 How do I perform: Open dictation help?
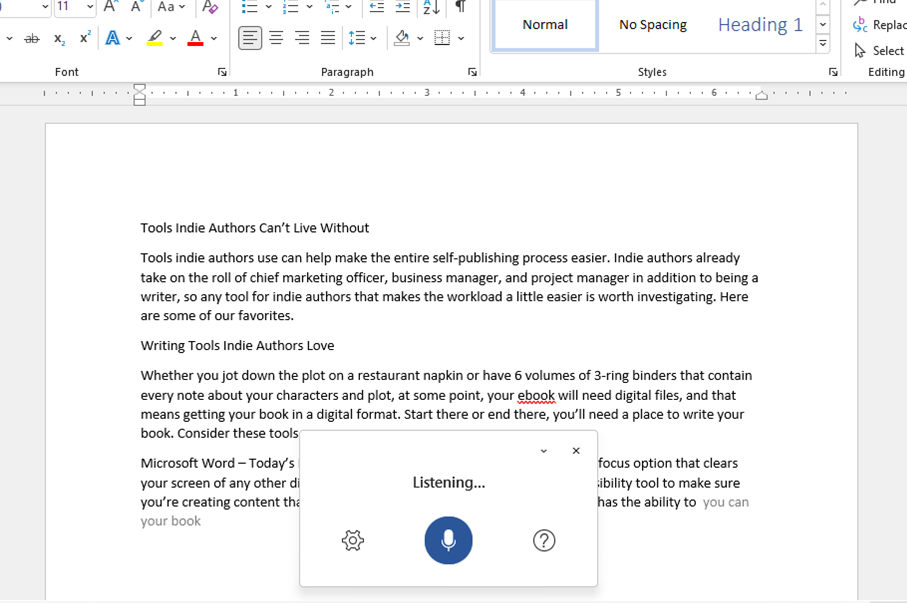click(544, 541)
